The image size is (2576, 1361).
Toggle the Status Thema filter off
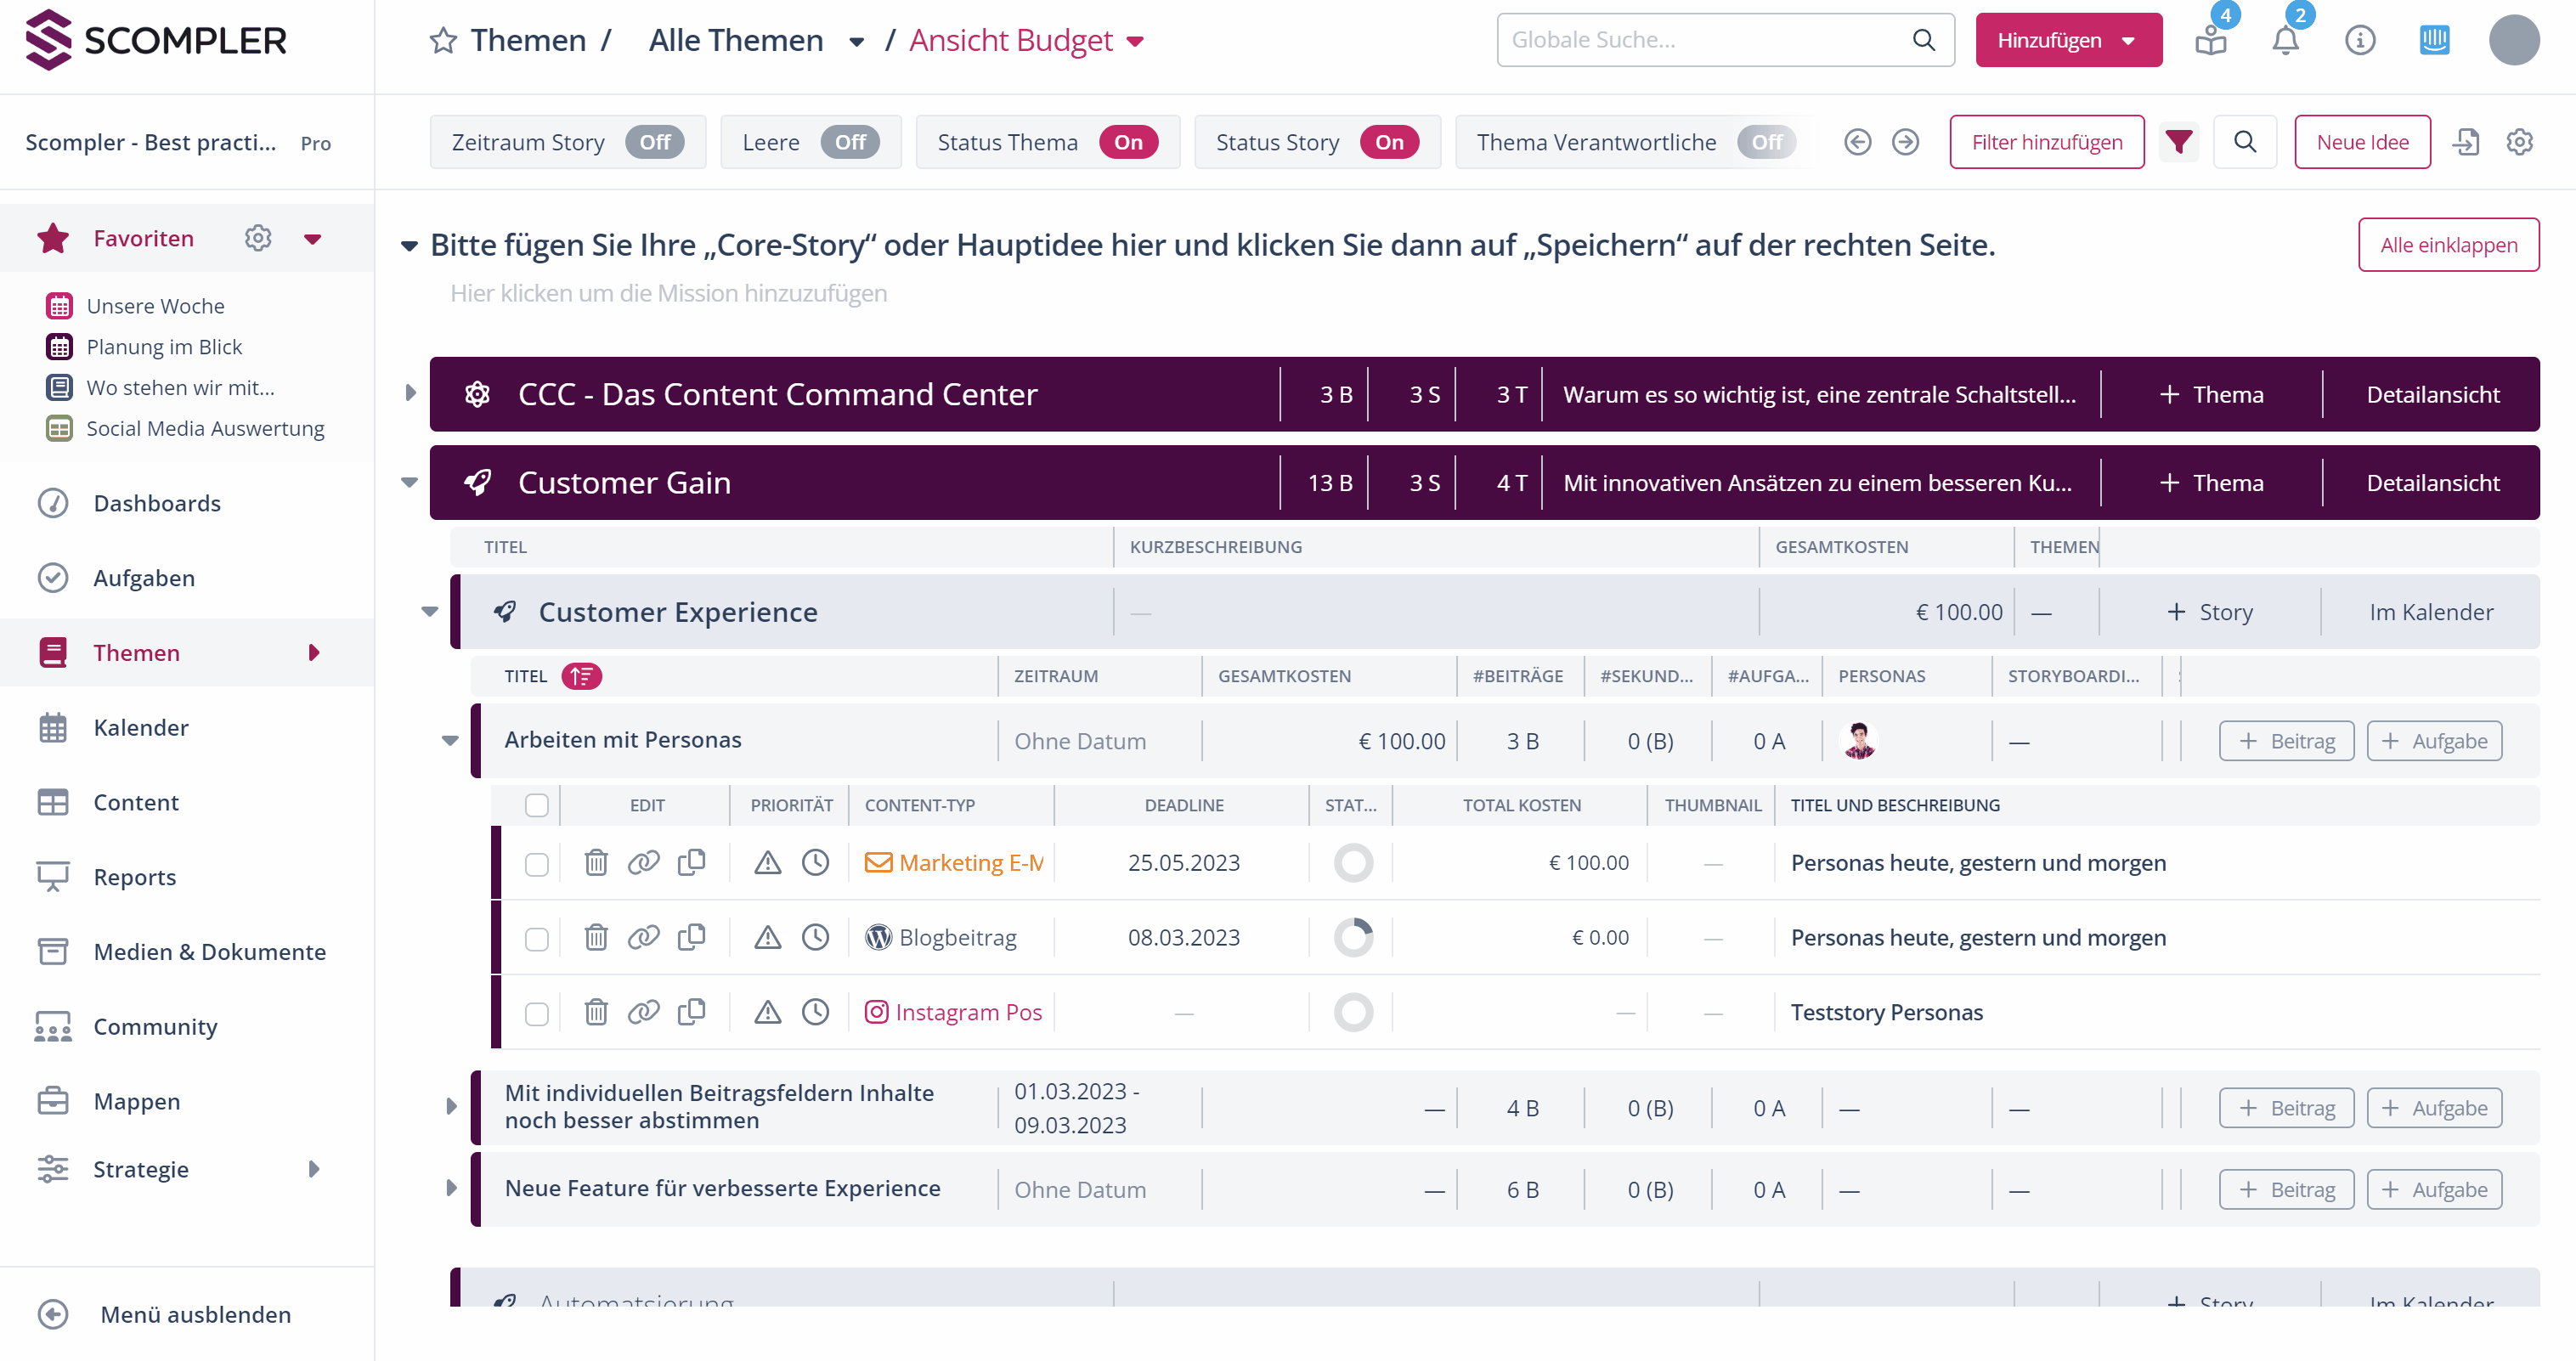pos(1128,142)
